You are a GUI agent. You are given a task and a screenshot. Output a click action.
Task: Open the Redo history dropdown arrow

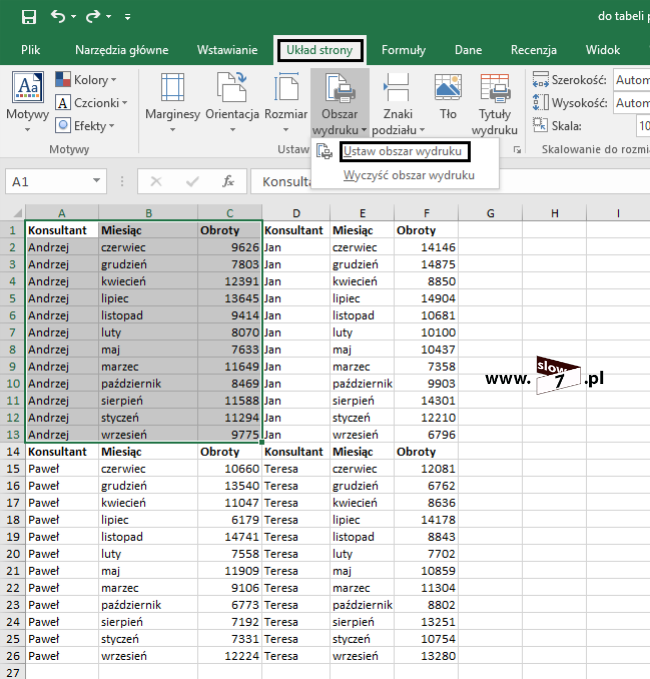pyautogui.click(x=109, y=17)
